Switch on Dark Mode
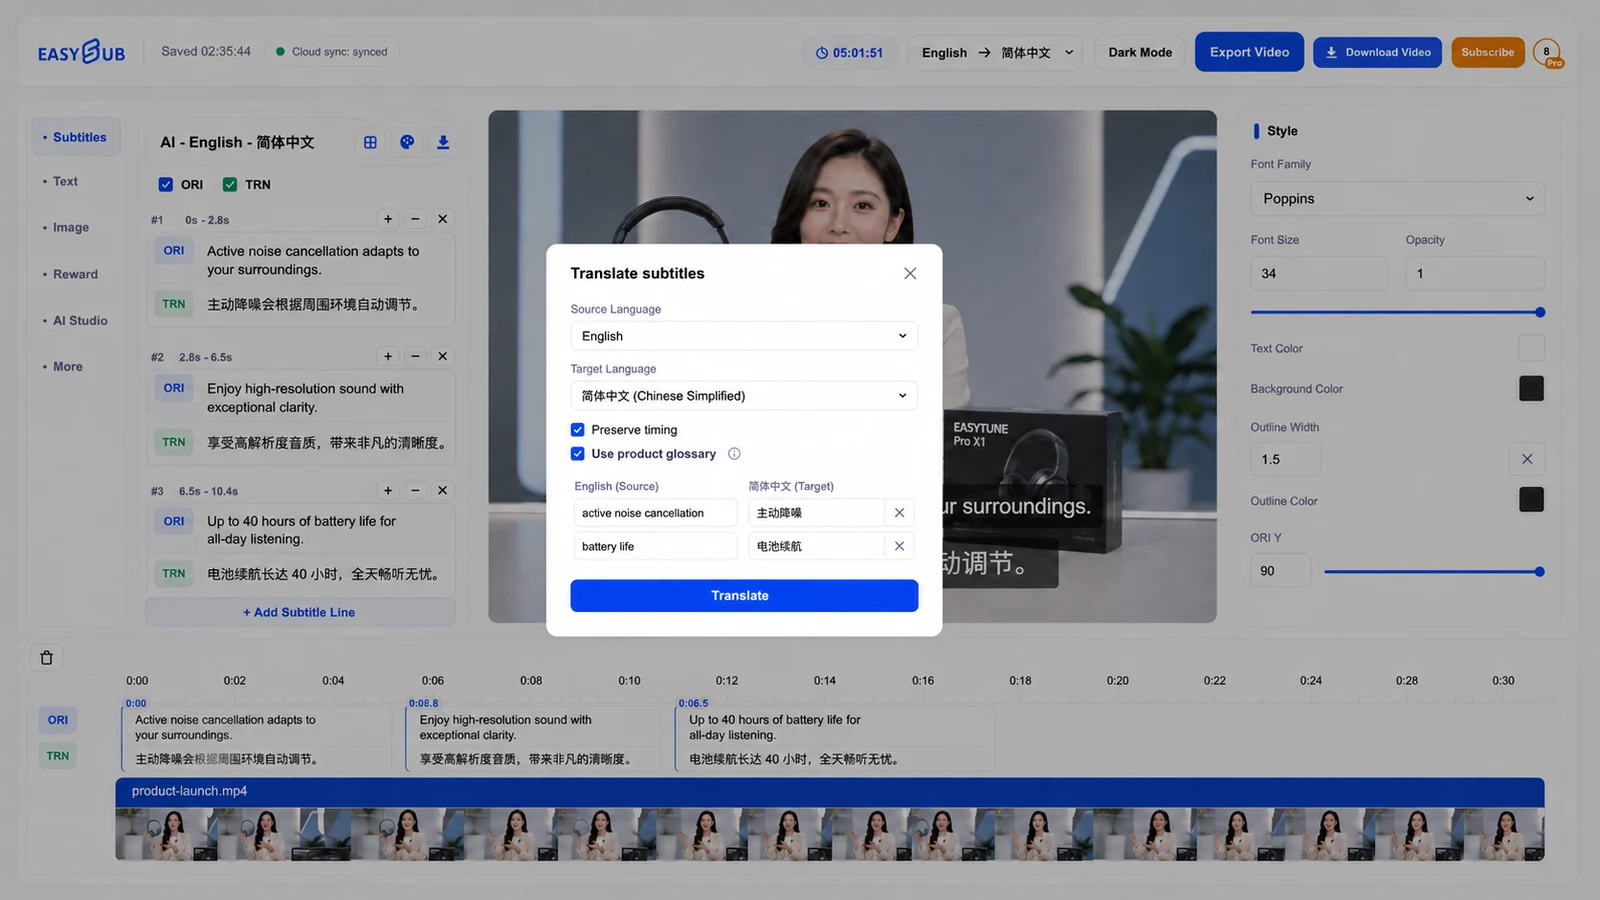The height and width of the screenshot is (900, 1600). 1140,52
